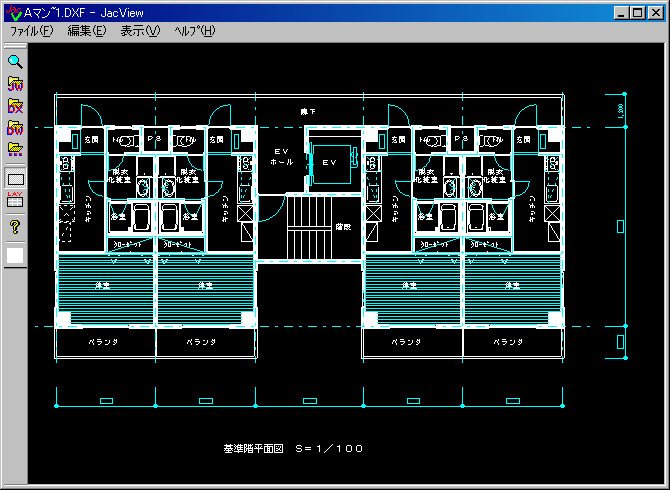
Task: Toggle the rectangle frame toolbar button
Action: coord(15,179)
